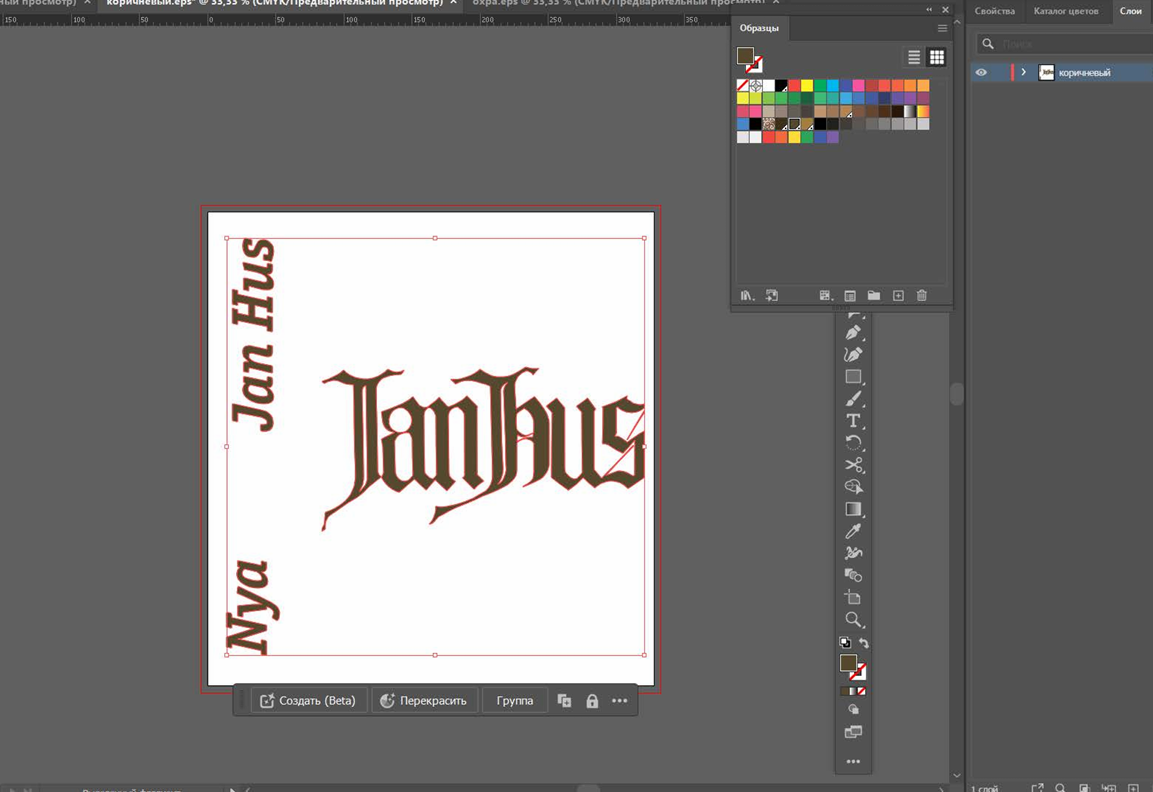Expand the коричневый layer

[1023, 72]
